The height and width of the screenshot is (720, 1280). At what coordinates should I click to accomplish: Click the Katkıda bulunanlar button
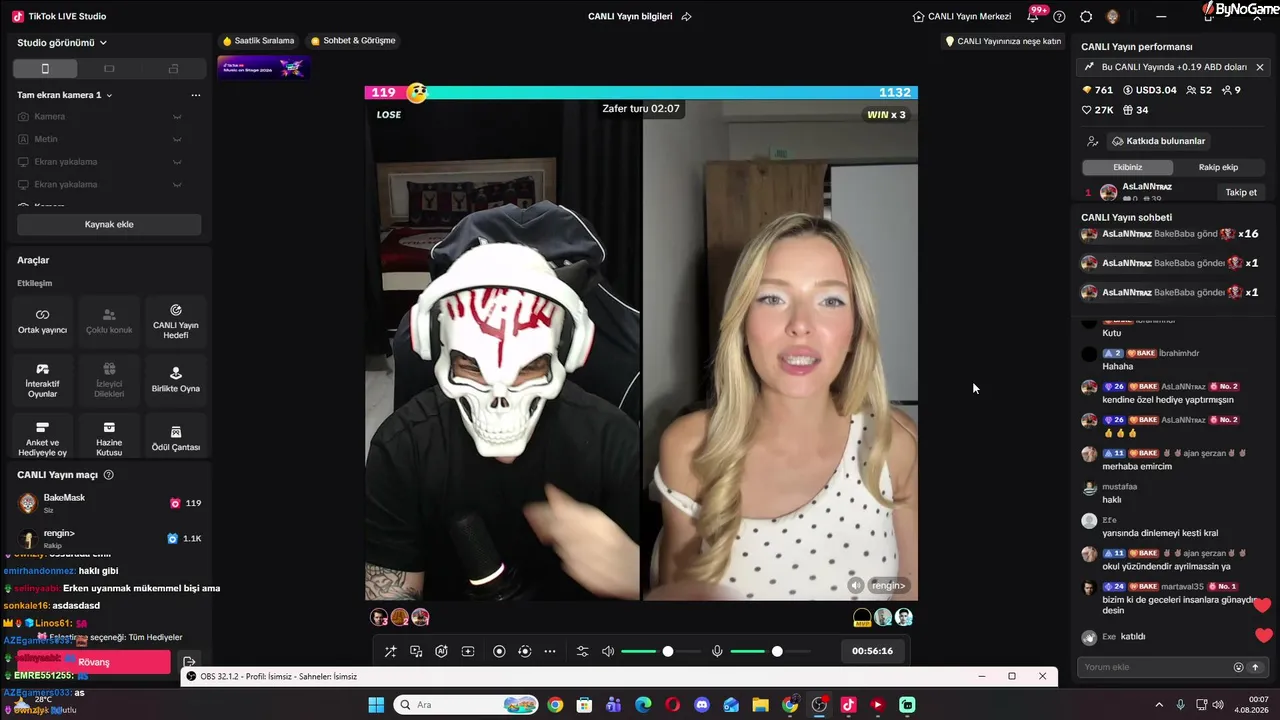(x=1158, y=141)
